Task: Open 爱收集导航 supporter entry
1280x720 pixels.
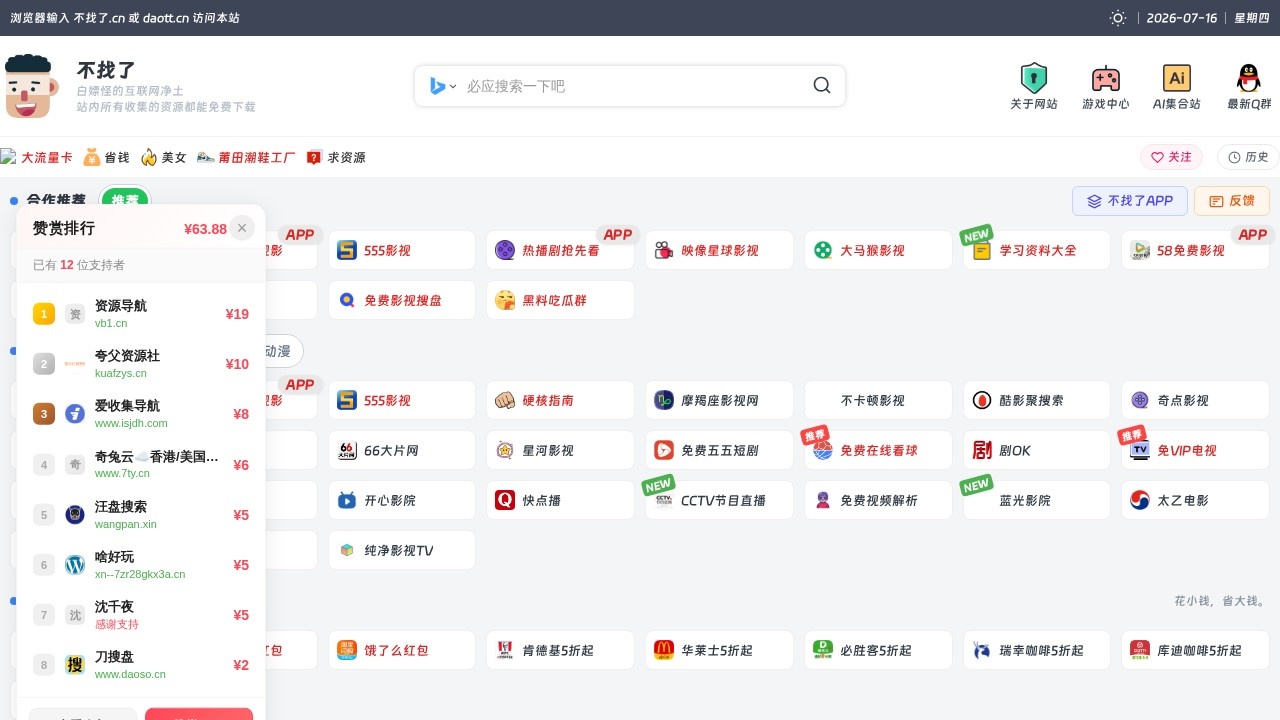Action: [x=141, y=414]
